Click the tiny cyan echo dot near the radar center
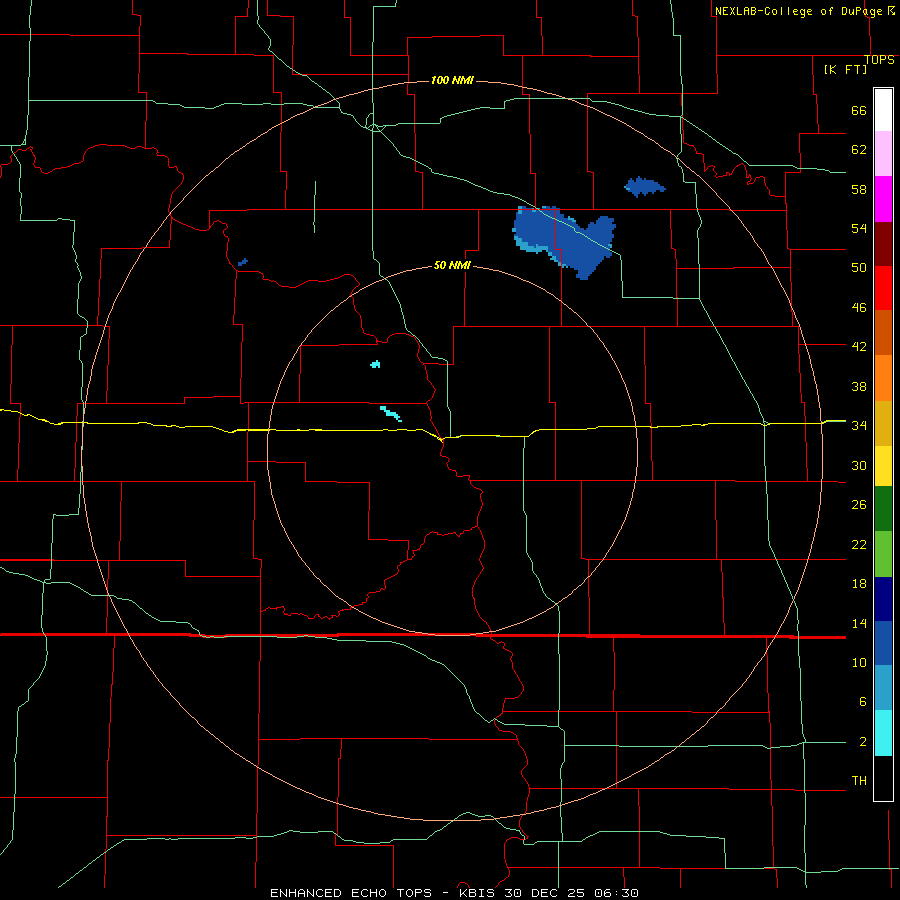Screen dimensions: 900x900 point(375,364)
